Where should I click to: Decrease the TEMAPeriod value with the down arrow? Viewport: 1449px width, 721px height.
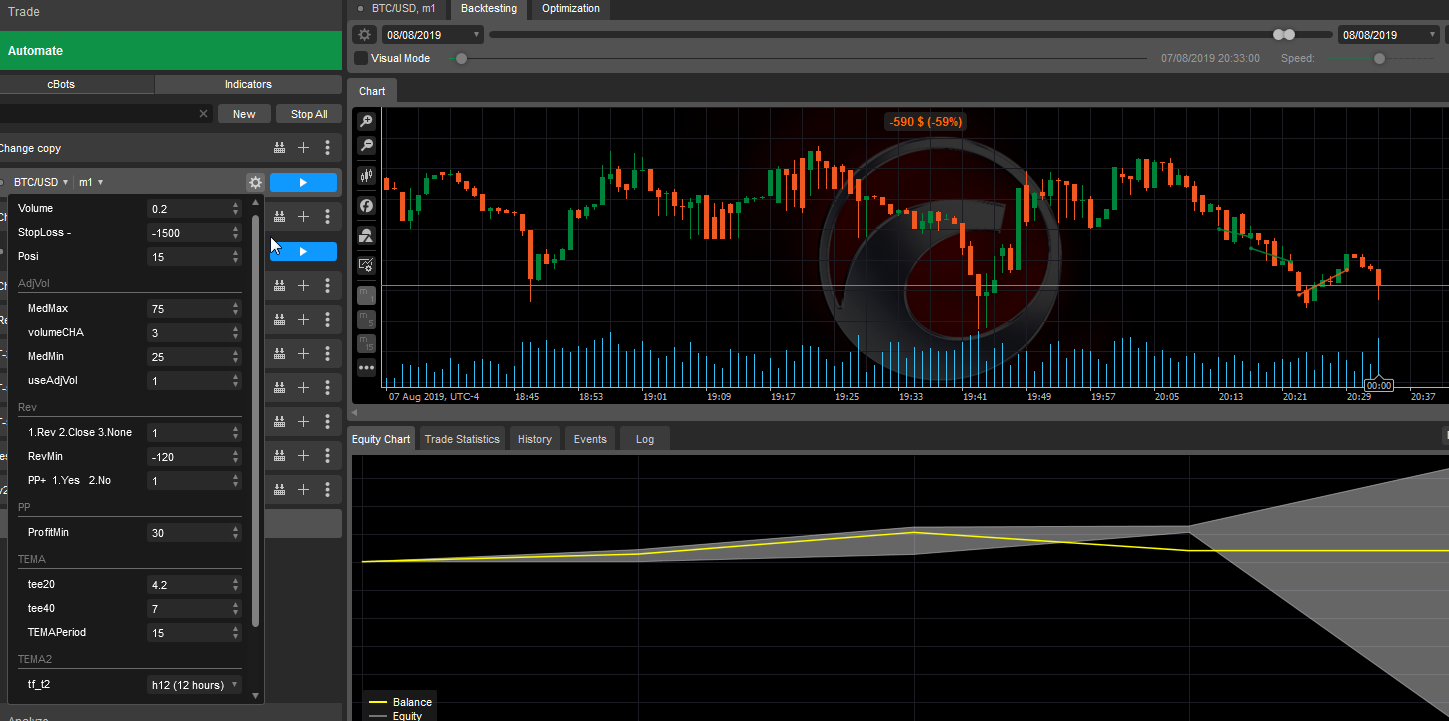[x=235, y=637]
